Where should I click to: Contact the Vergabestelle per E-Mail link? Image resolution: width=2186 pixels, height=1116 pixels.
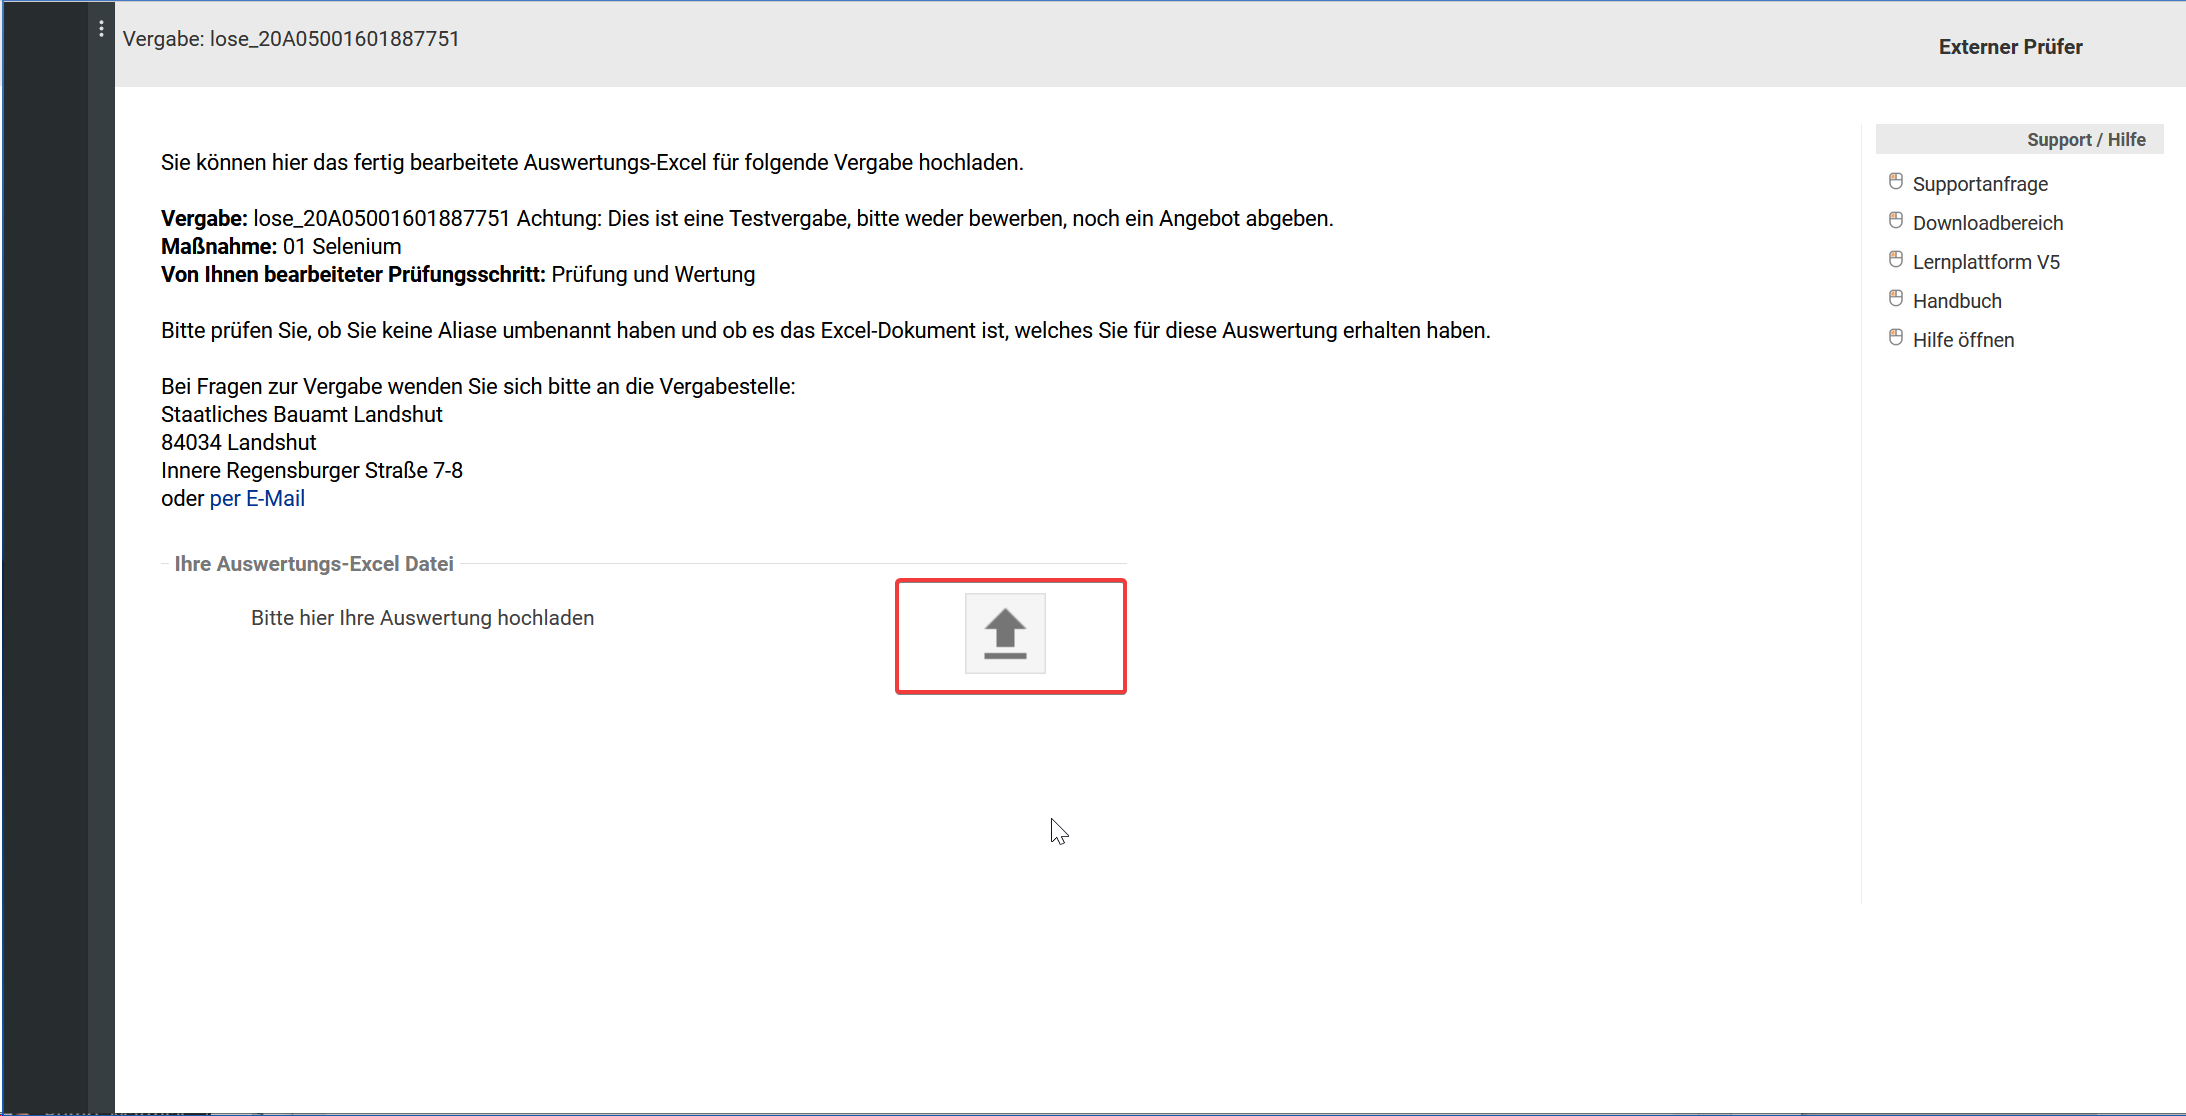click(x=257, y=498)
